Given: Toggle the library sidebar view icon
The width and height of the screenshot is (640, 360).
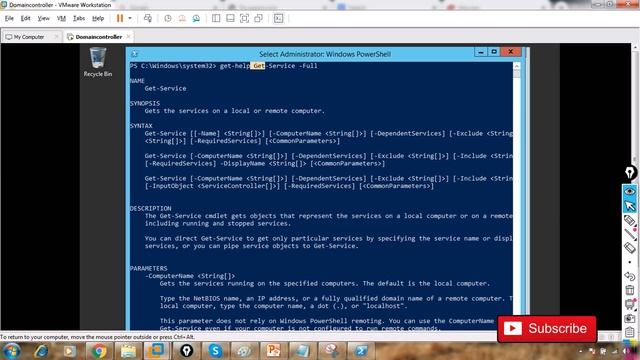Looking at the screenshot, I should coord(216,18).
